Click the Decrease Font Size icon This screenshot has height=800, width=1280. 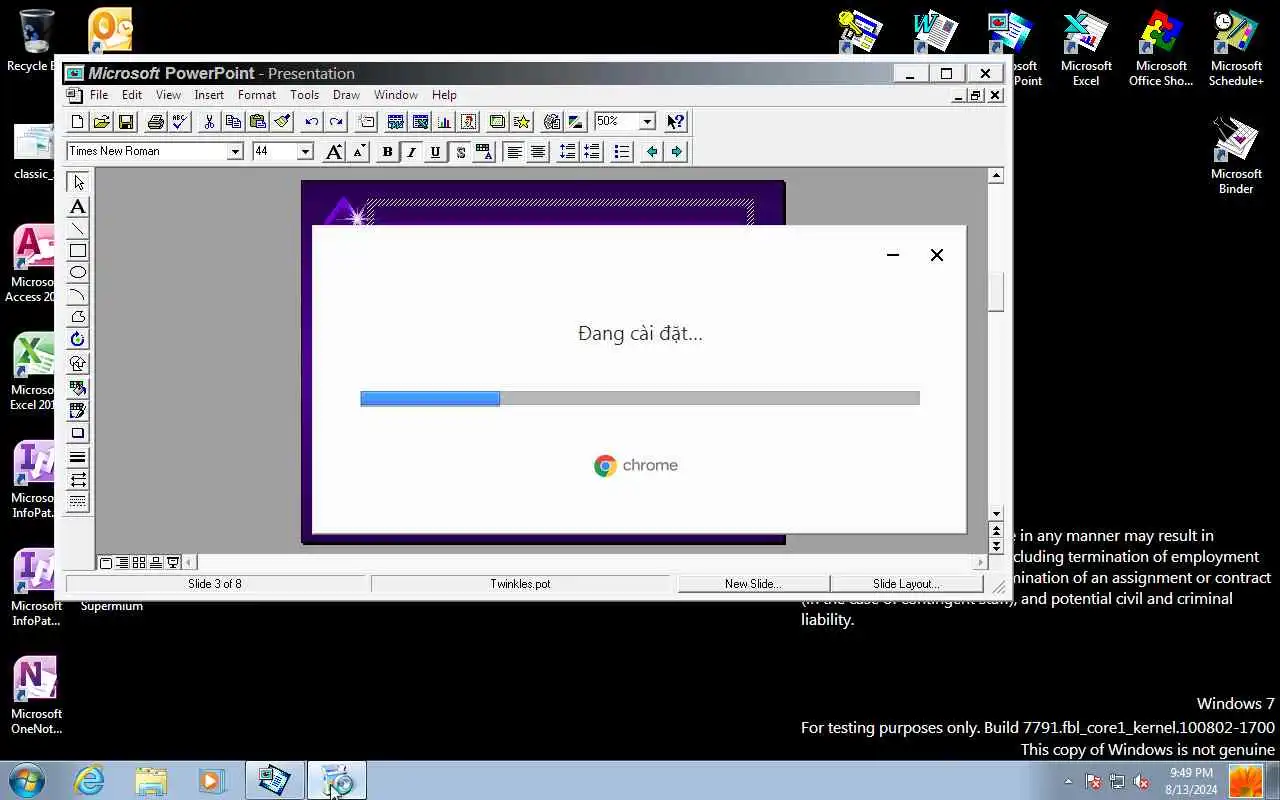tap(358, 152)
